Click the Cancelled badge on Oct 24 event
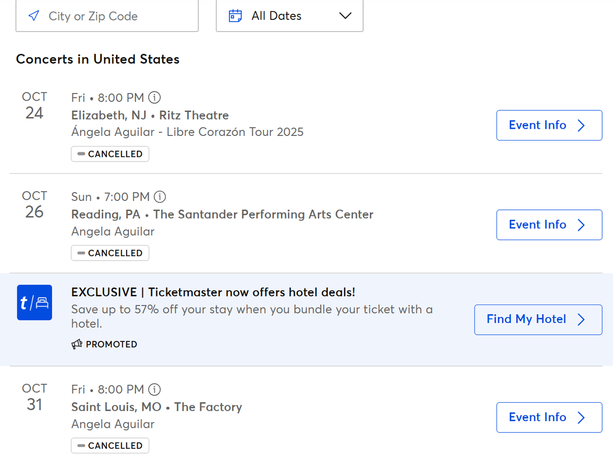613x464 pixels. click(x=110, y=154)
